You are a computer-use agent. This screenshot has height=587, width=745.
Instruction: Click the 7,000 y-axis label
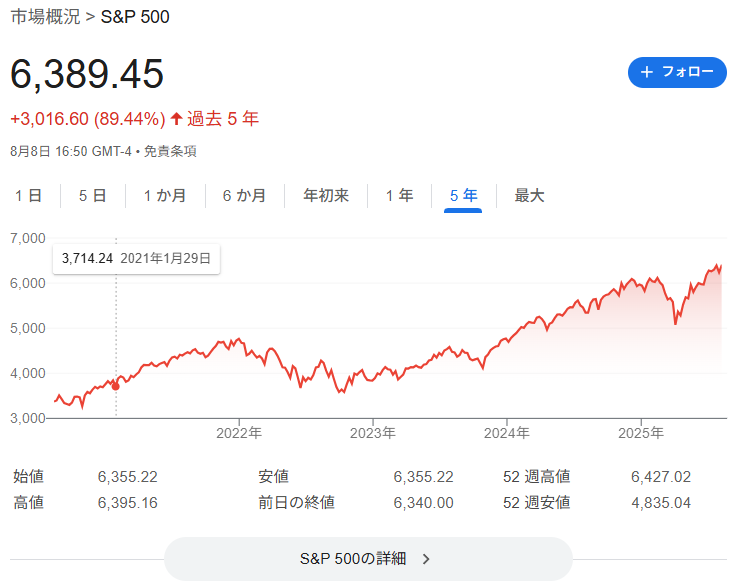pyautogui.click(x=28, y=238)
